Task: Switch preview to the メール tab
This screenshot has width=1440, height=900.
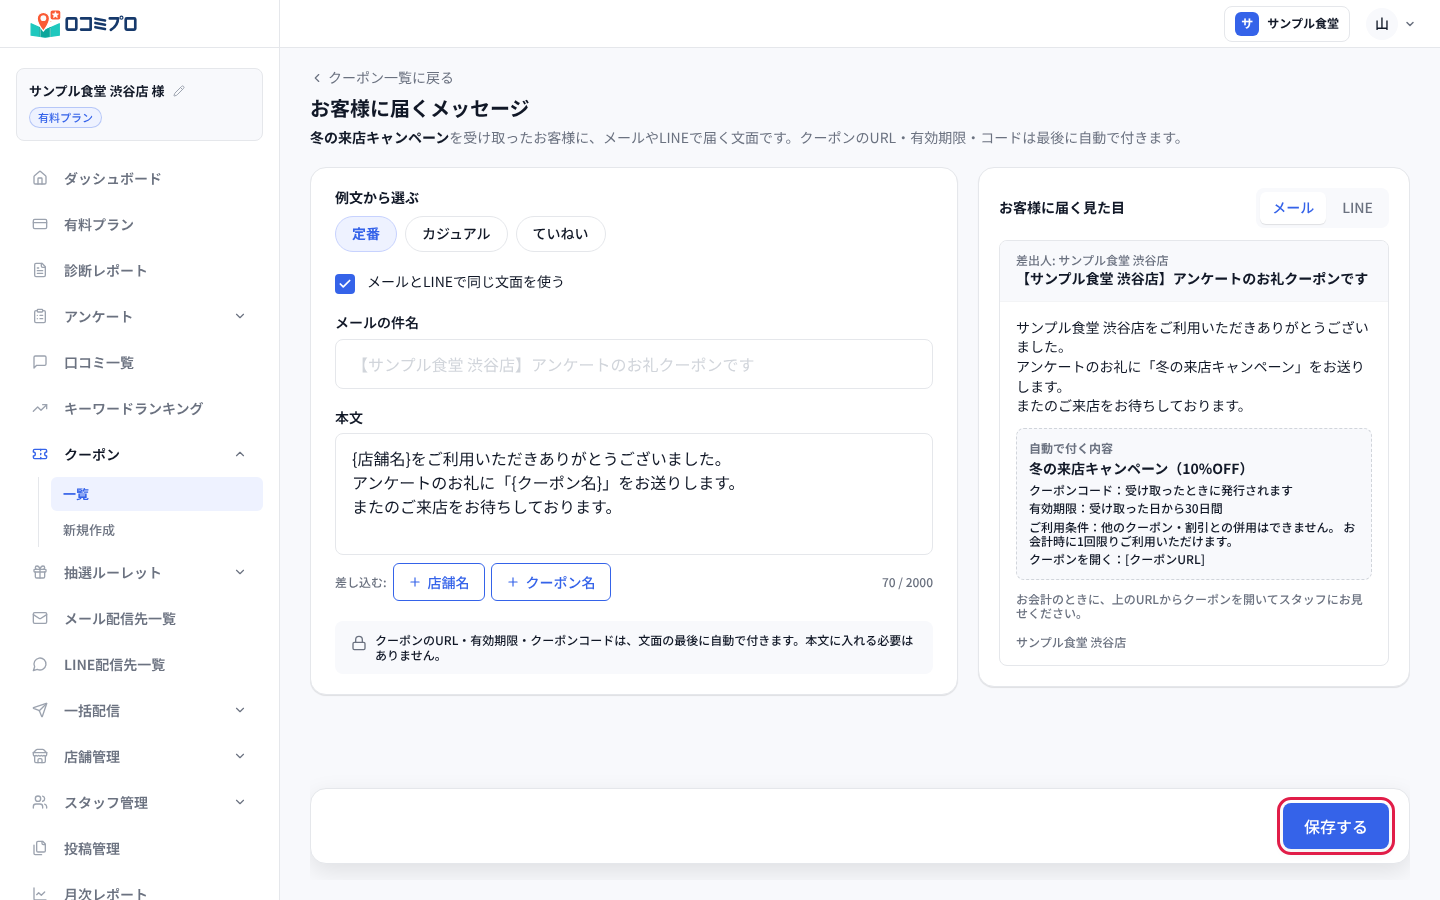Action: 1293,208
